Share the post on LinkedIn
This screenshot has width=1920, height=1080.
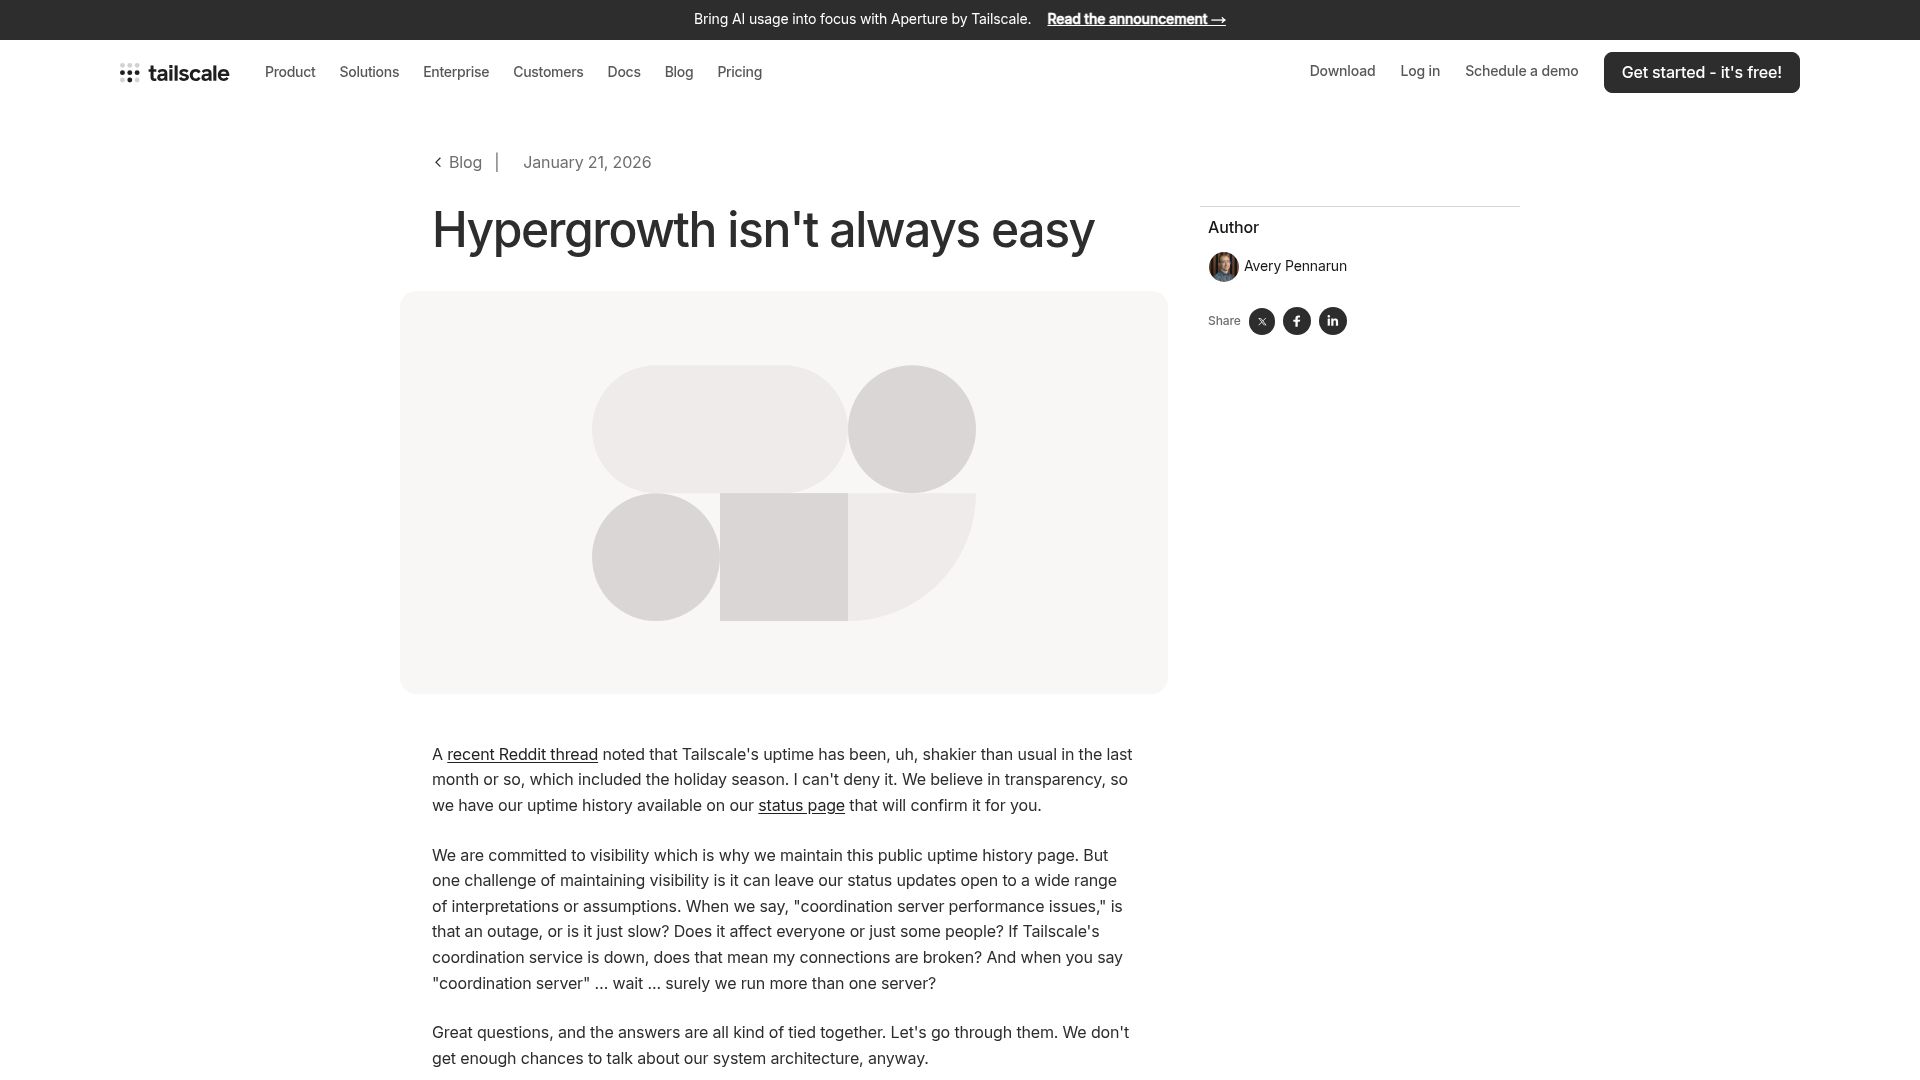tap(1333, 321)
